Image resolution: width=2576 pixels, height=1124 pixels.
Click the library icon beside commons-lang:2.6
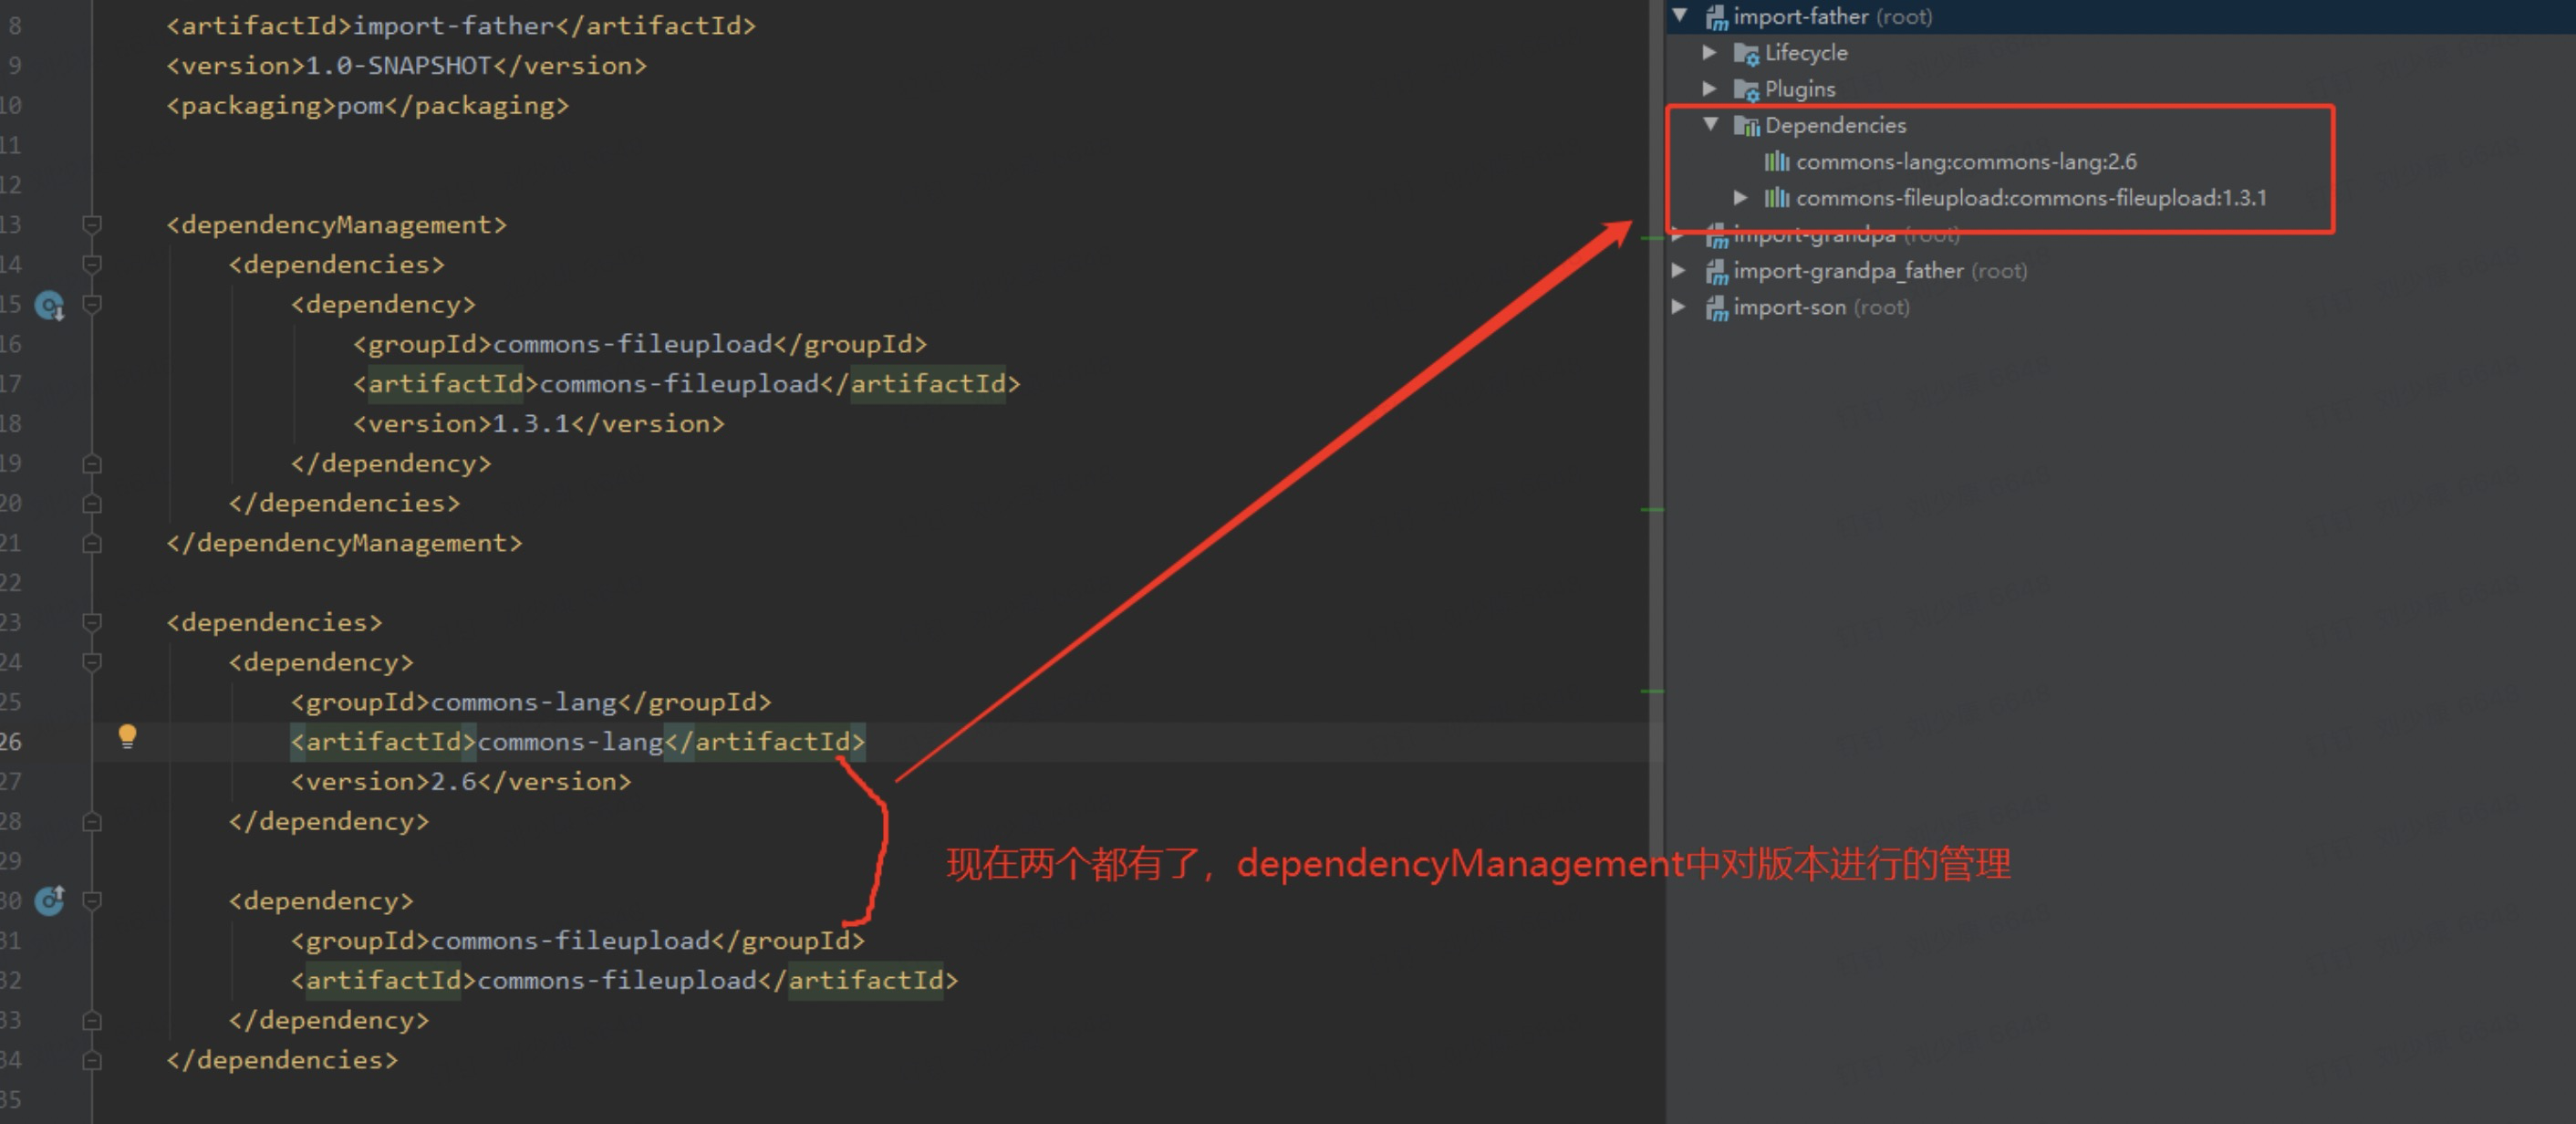pyautogui.click(x=1778, y=161)
